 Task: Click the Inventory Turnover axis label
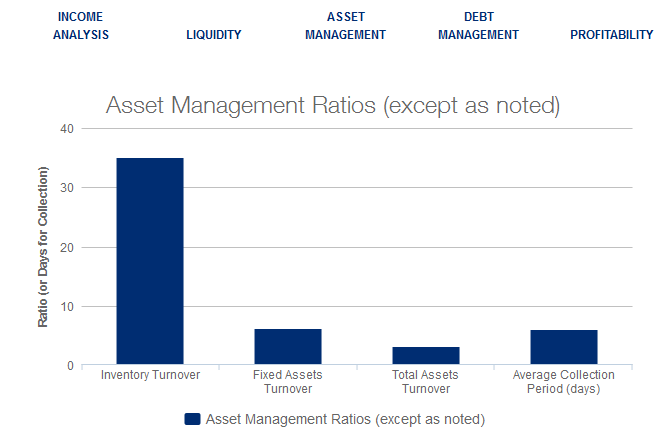[150, 375]
